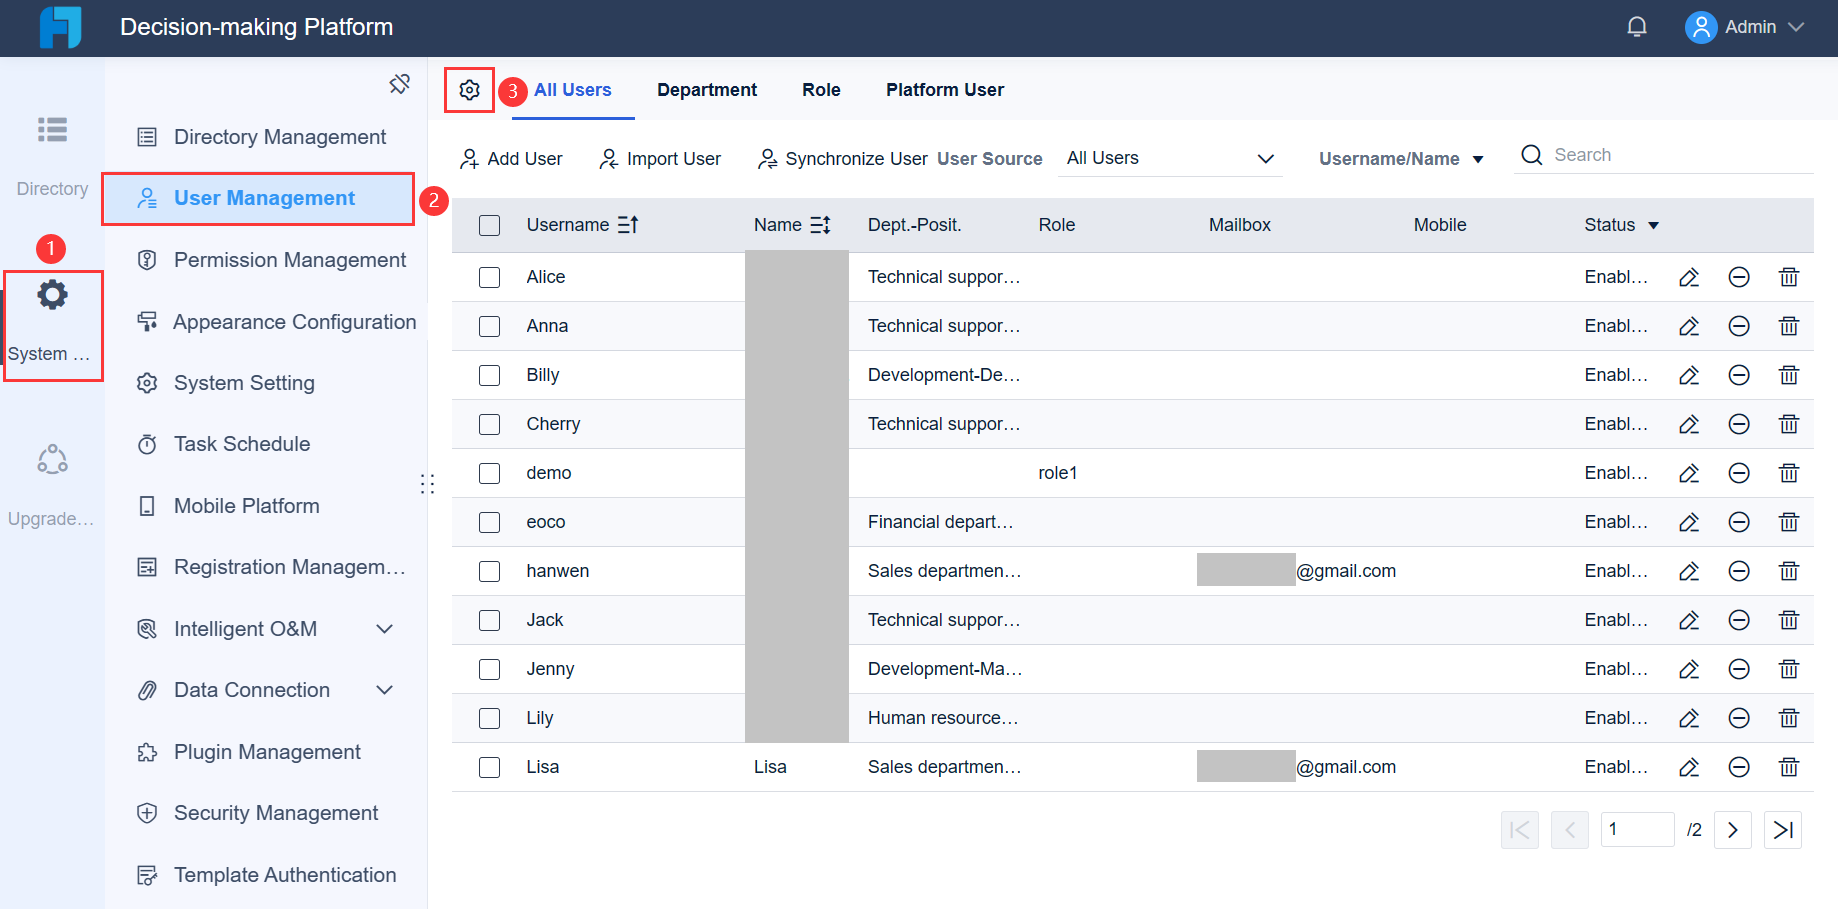Viewport: 1838px width, 909px height.
Task: Expand the Intelligent O&M menu item
Action: click(x=244, y=629)
